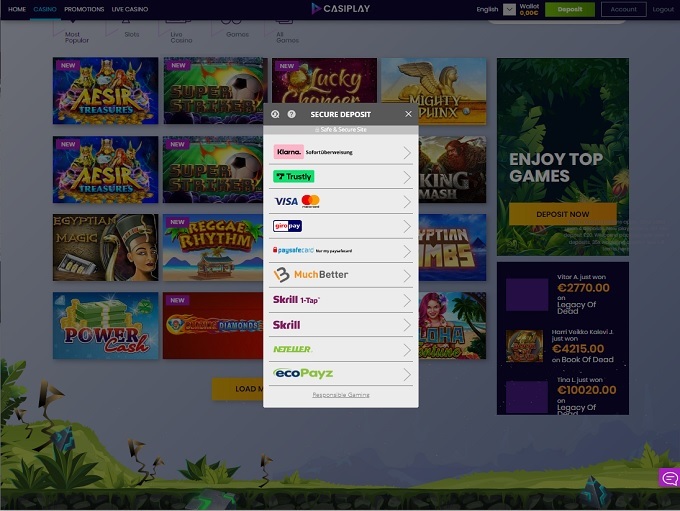Select the Klarna payment logo
Image resolution: width=680 pixels, height=511 pixels.
click(x=289, y=152)
